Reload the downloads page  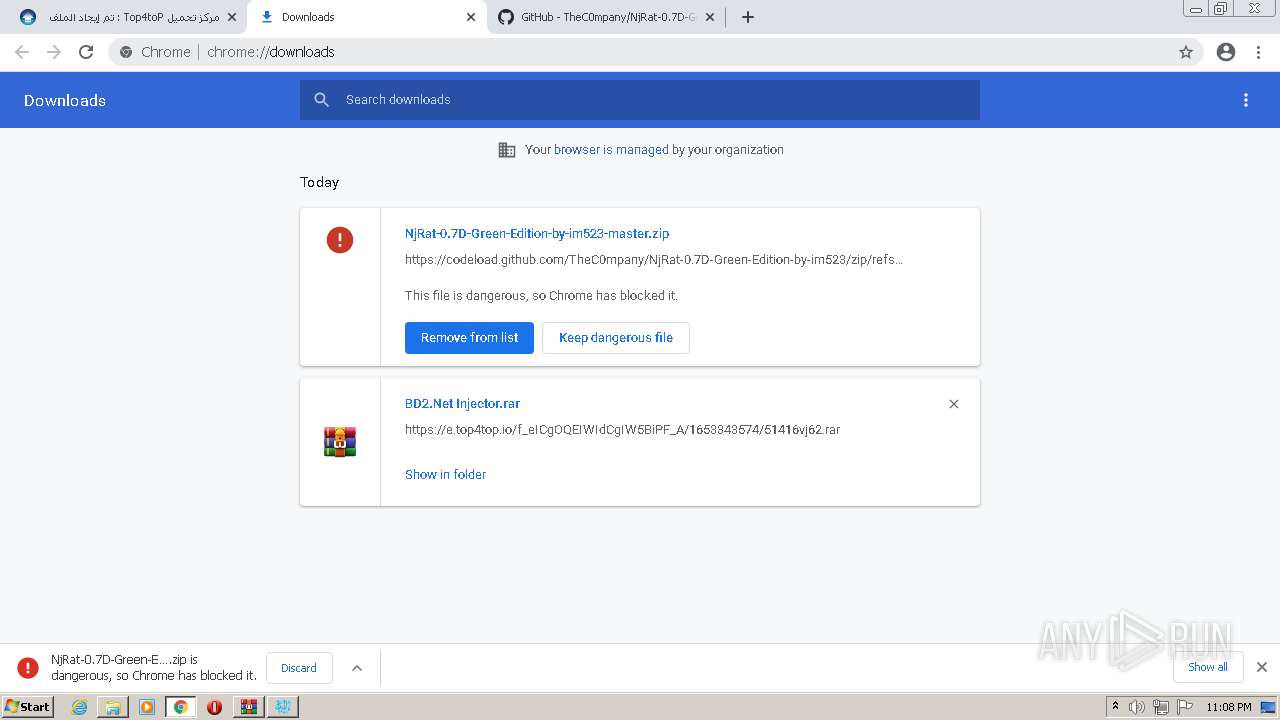86,52
